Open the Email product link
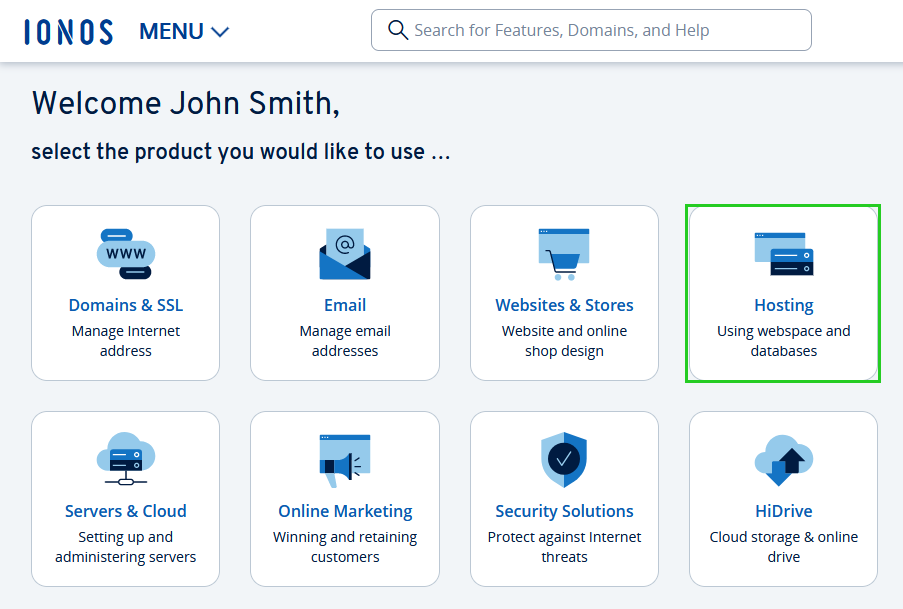The image size is (903, 609). (x=345, y=305)
